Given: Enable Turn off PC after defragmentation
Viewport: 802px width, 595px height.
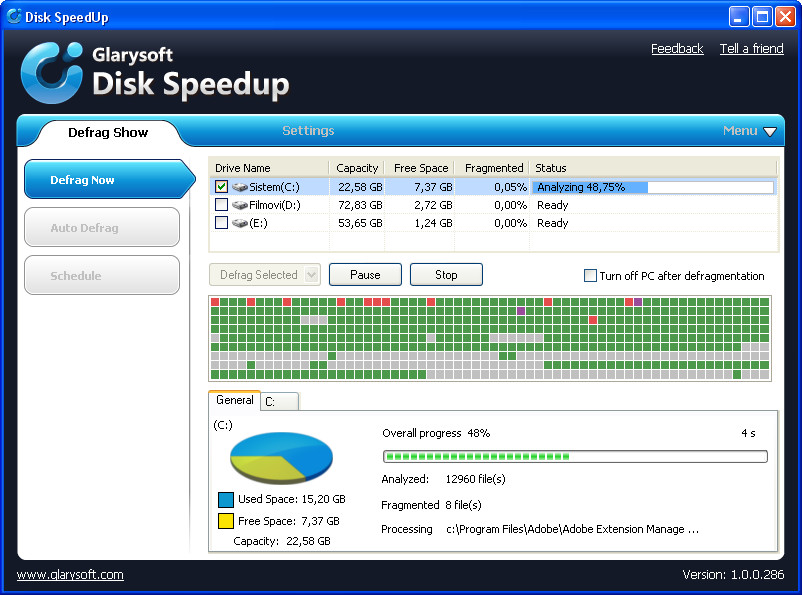Looking at the screenshot, I should tap(590, 276).
